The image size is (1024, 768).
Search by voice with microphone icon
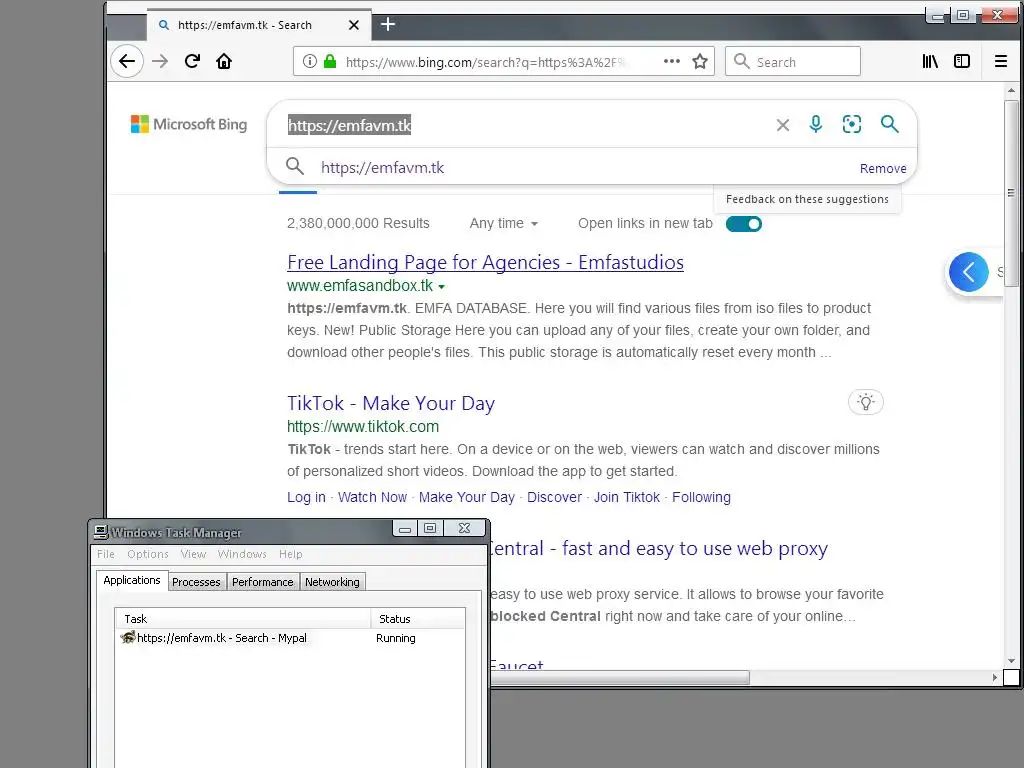click(816, 124)
